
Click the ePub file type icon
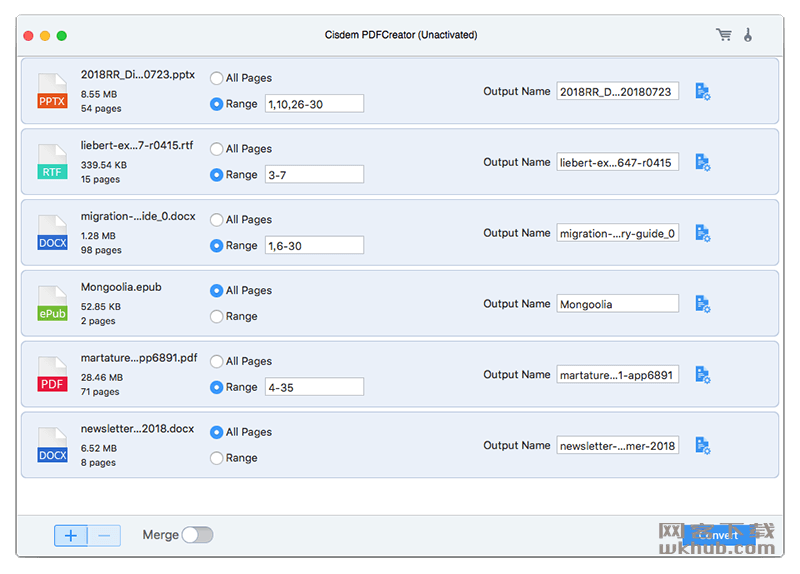tap(52, 304)
